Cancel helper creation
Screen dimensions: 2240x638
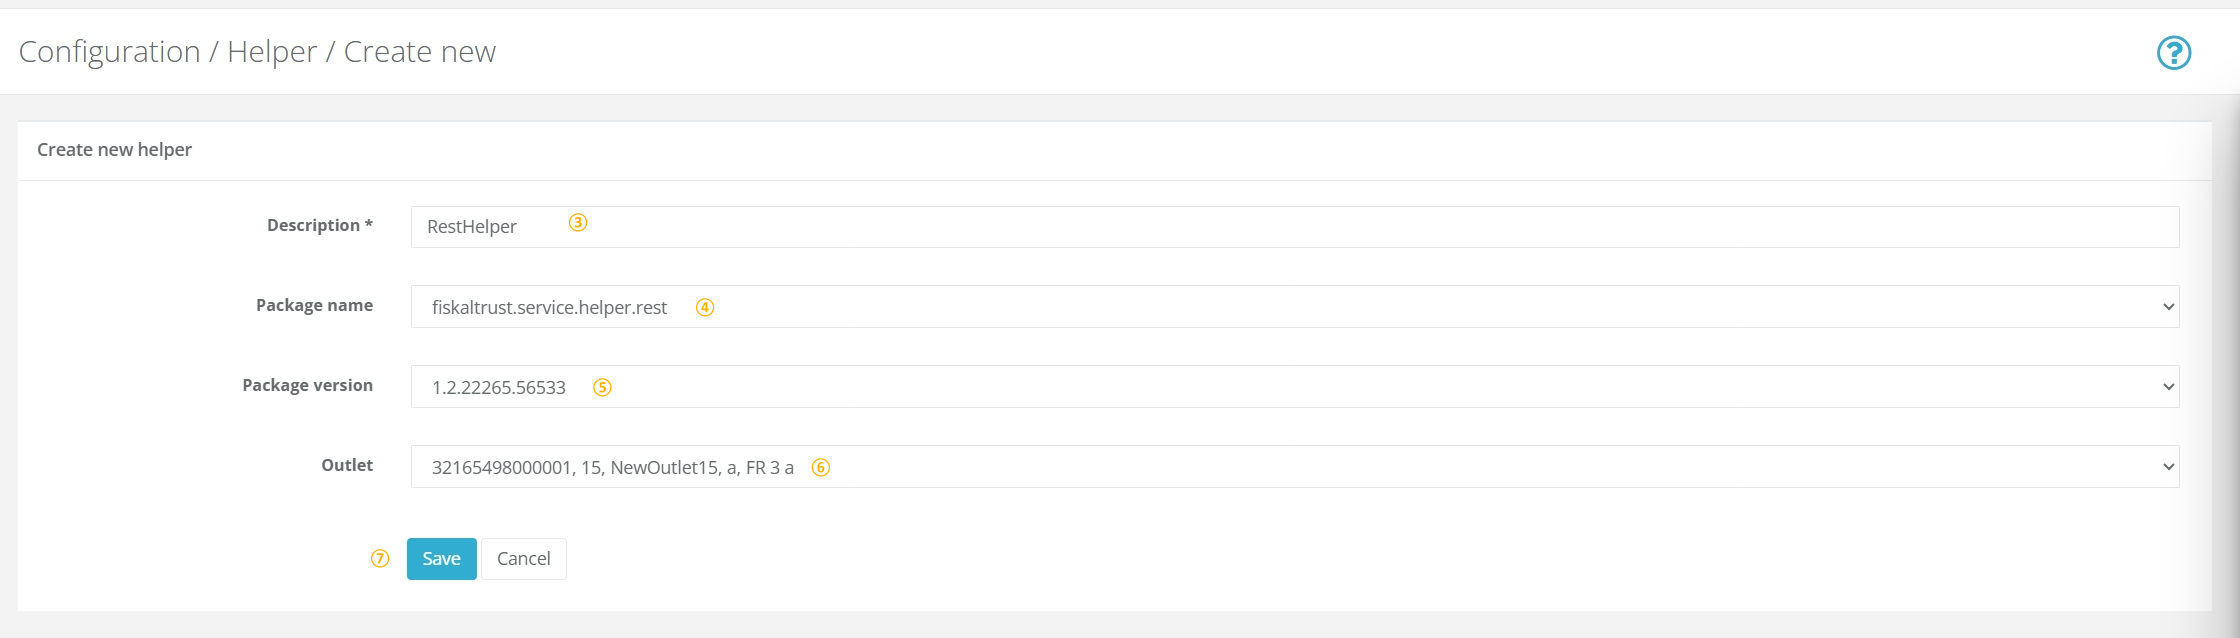pyautogui.click(x=524, y=559)
